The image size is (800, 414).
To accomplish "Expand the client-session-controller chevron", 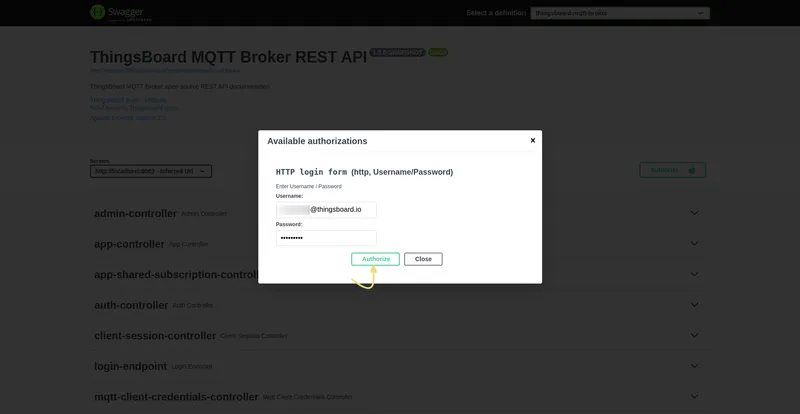I will (x=694, y=335).
